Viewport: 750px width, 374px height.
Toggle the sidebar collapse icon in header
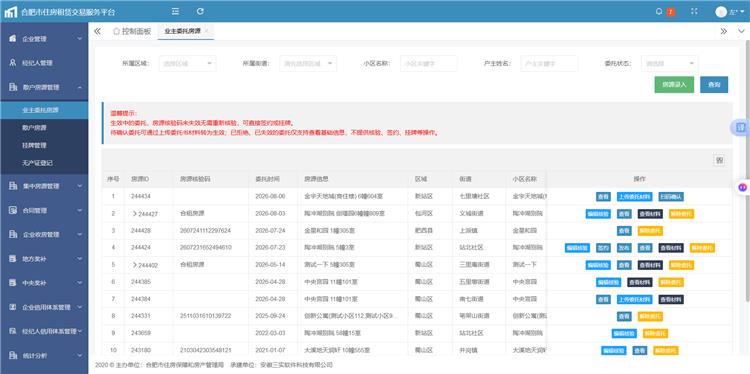(176, 11)
